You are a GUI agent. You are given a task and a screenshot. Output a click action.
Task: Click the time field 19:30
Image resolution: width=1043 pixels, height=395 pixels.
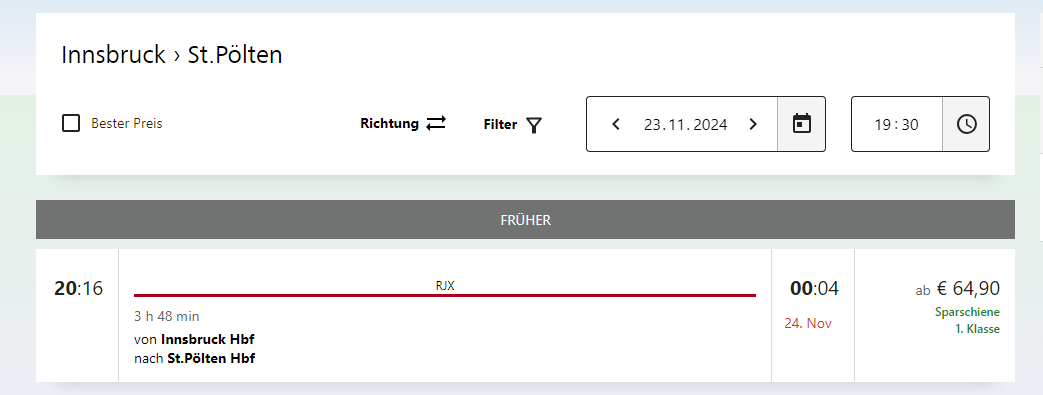coord(897,124)
